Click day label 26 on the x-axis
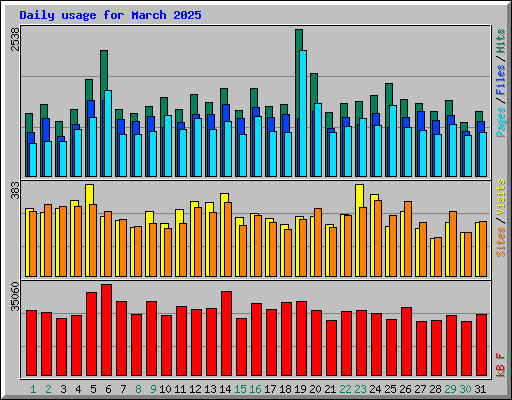This screenshot has height=400, width=512. [x=405, y=389]
